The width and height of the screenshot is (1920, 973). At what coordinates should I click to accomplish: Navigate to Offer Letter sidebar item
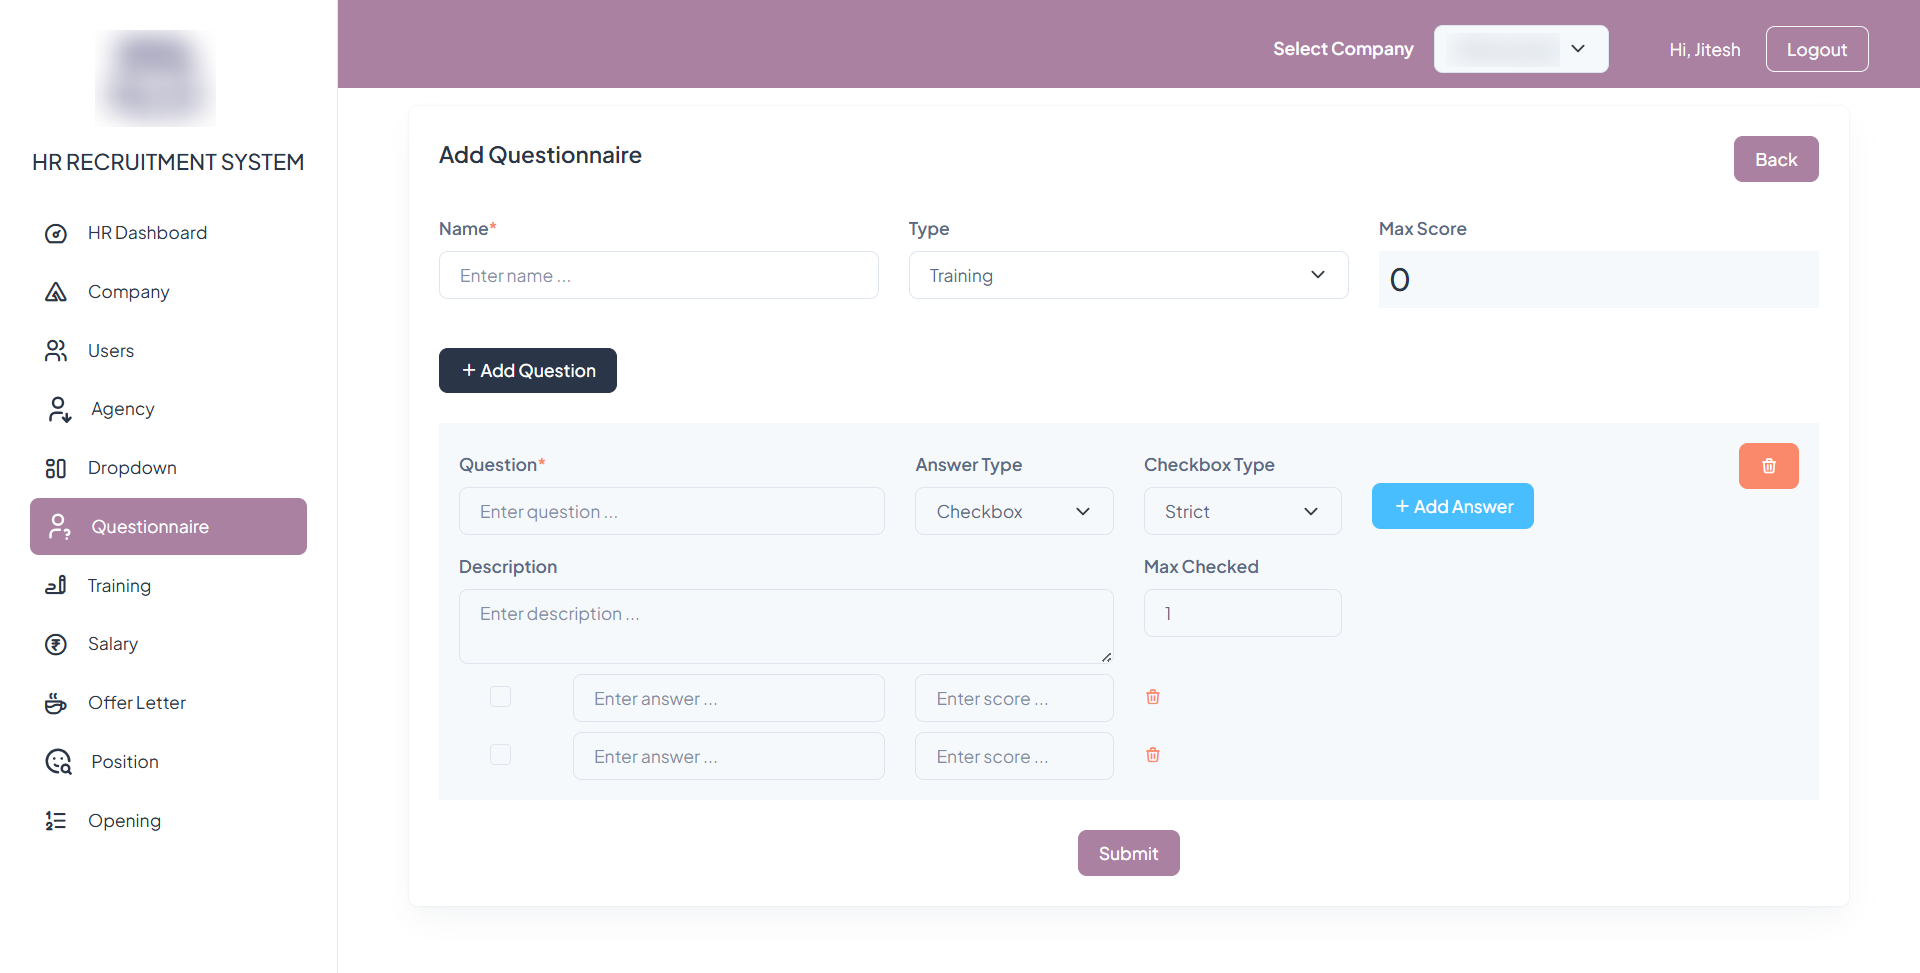[168, 703]
